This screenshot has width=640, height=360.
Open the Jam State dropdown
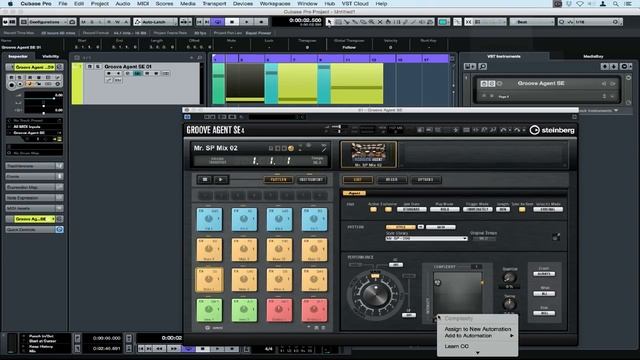411,209
